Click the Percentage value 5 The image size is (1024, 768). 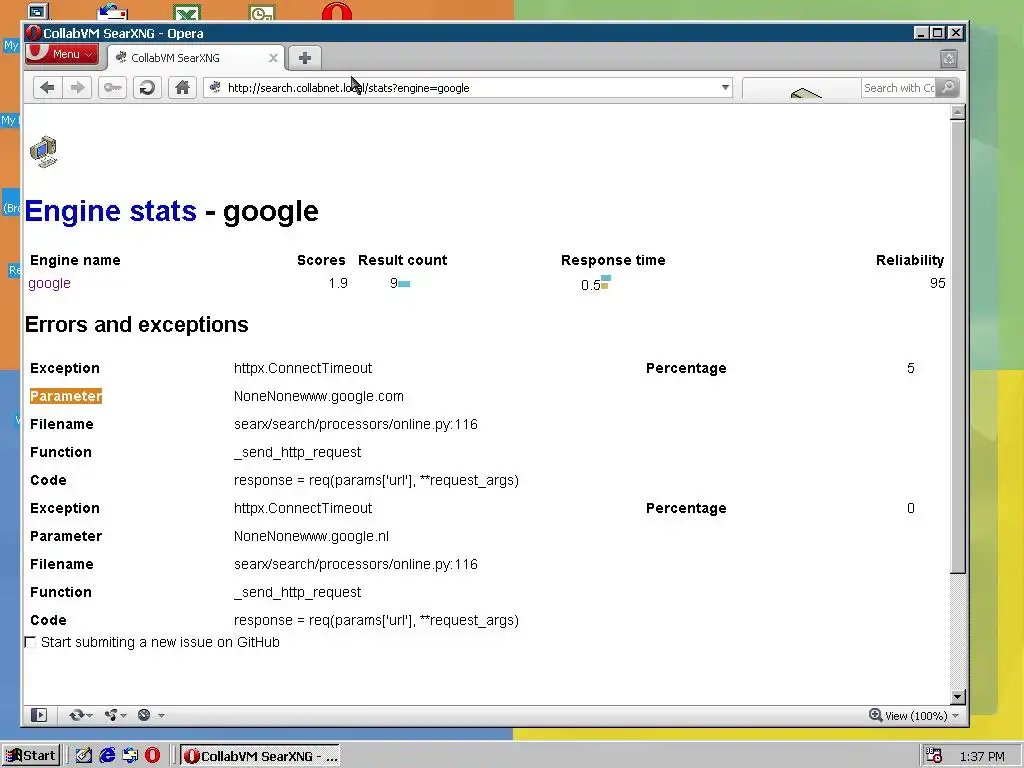pyautogui.click(x=910, y=368)
